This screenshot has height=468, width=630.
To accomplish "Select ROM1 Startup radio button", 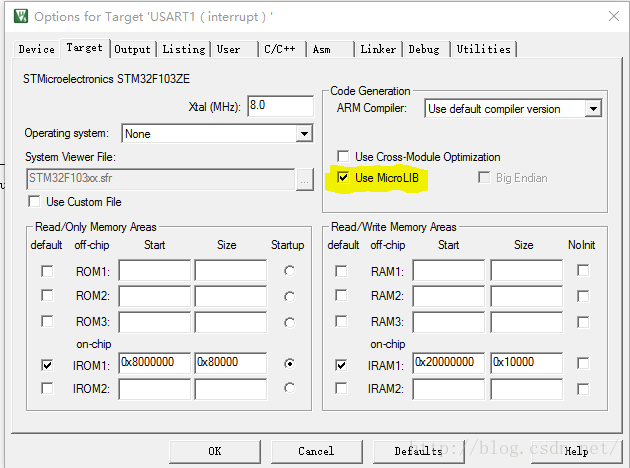I will coord(289,271).
